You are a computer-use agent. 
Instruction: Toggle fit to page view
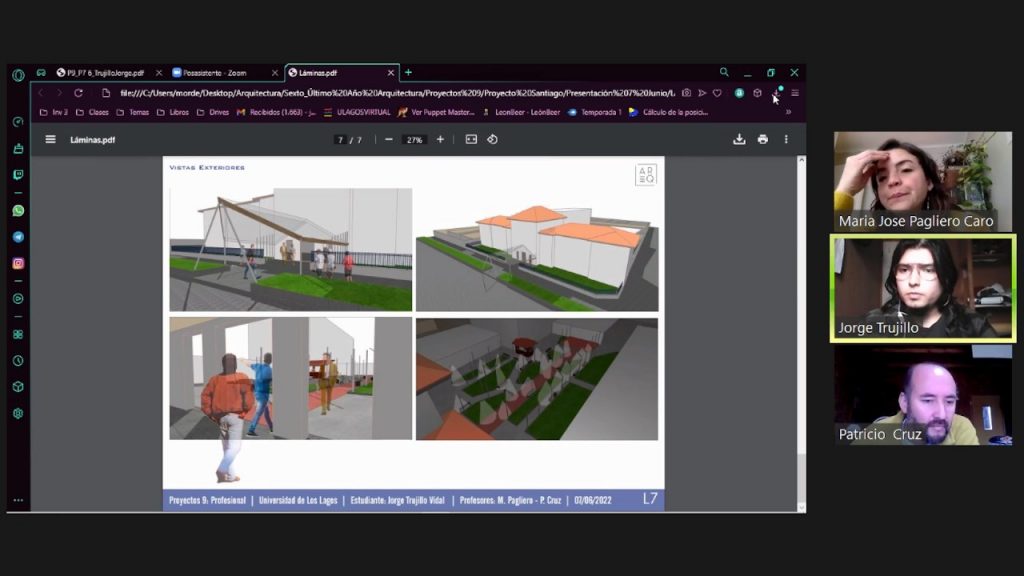pyautogui.click(x=471, y=139)
